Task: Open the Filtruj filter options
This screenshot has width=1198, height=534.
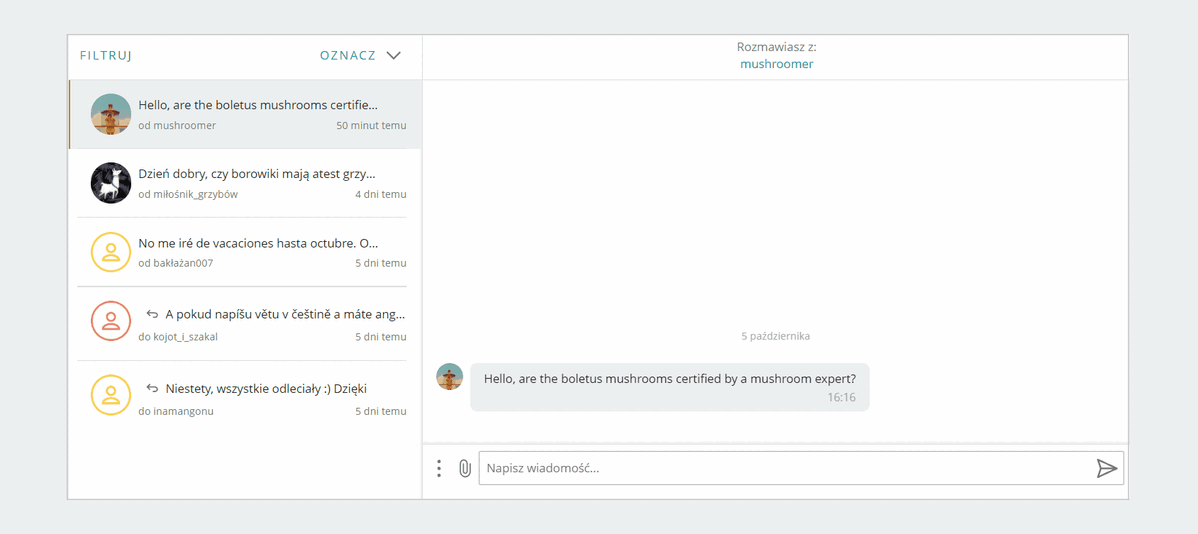Action: click(106, 56)
